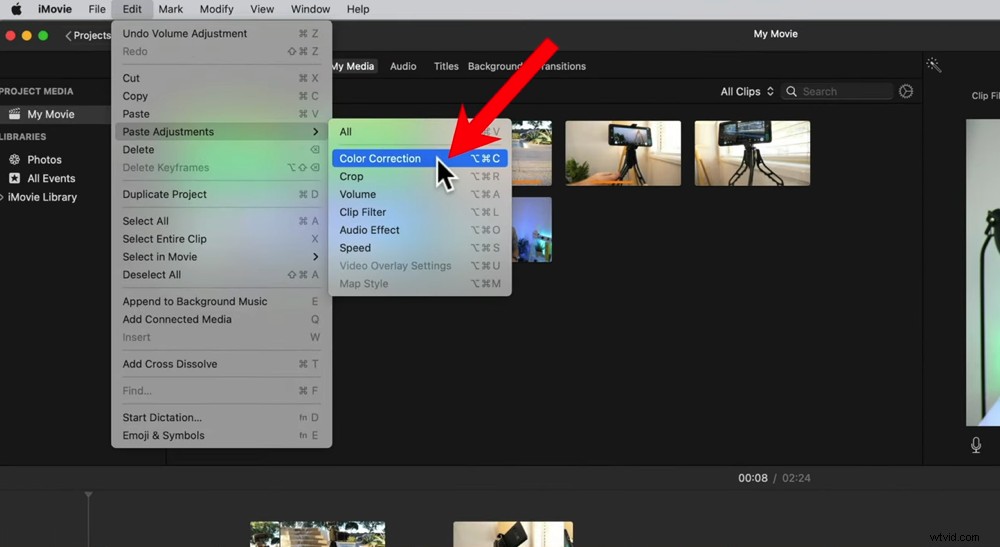Open the Help menu
Viewport: 1000px width, 547px height.
[358, 9]
